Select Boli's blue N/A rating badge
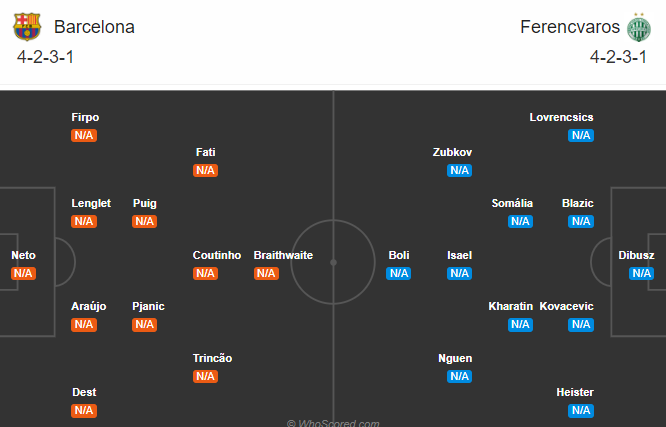This screenshot has height=427, width=666. pos(398,273)
